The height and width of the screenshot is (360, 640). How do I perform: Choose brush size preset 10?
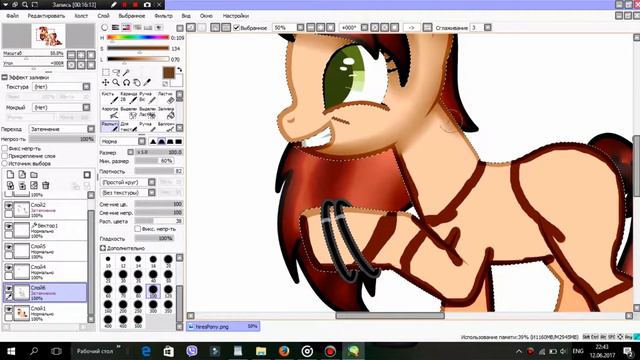(108, 261)
